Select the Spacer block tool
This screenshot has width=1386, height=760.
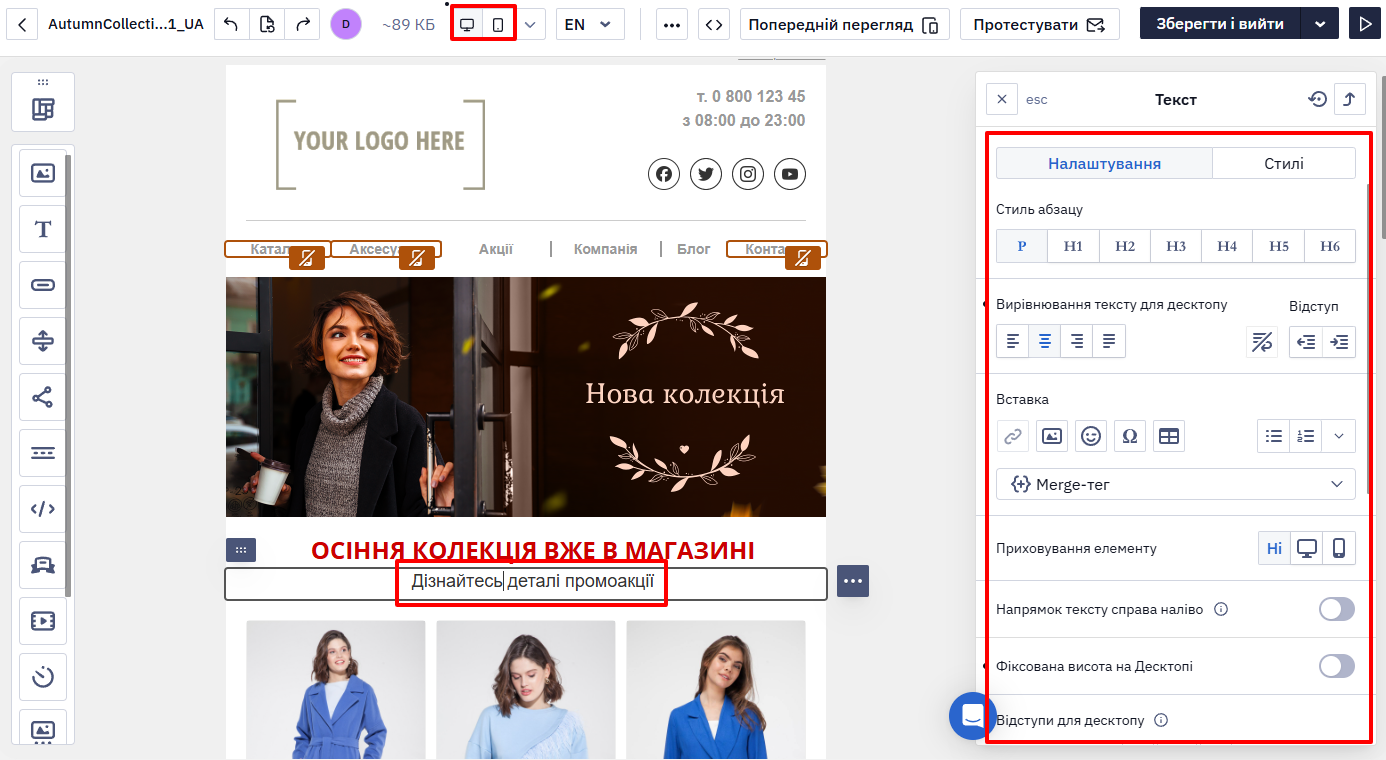(x=43, y=341)
